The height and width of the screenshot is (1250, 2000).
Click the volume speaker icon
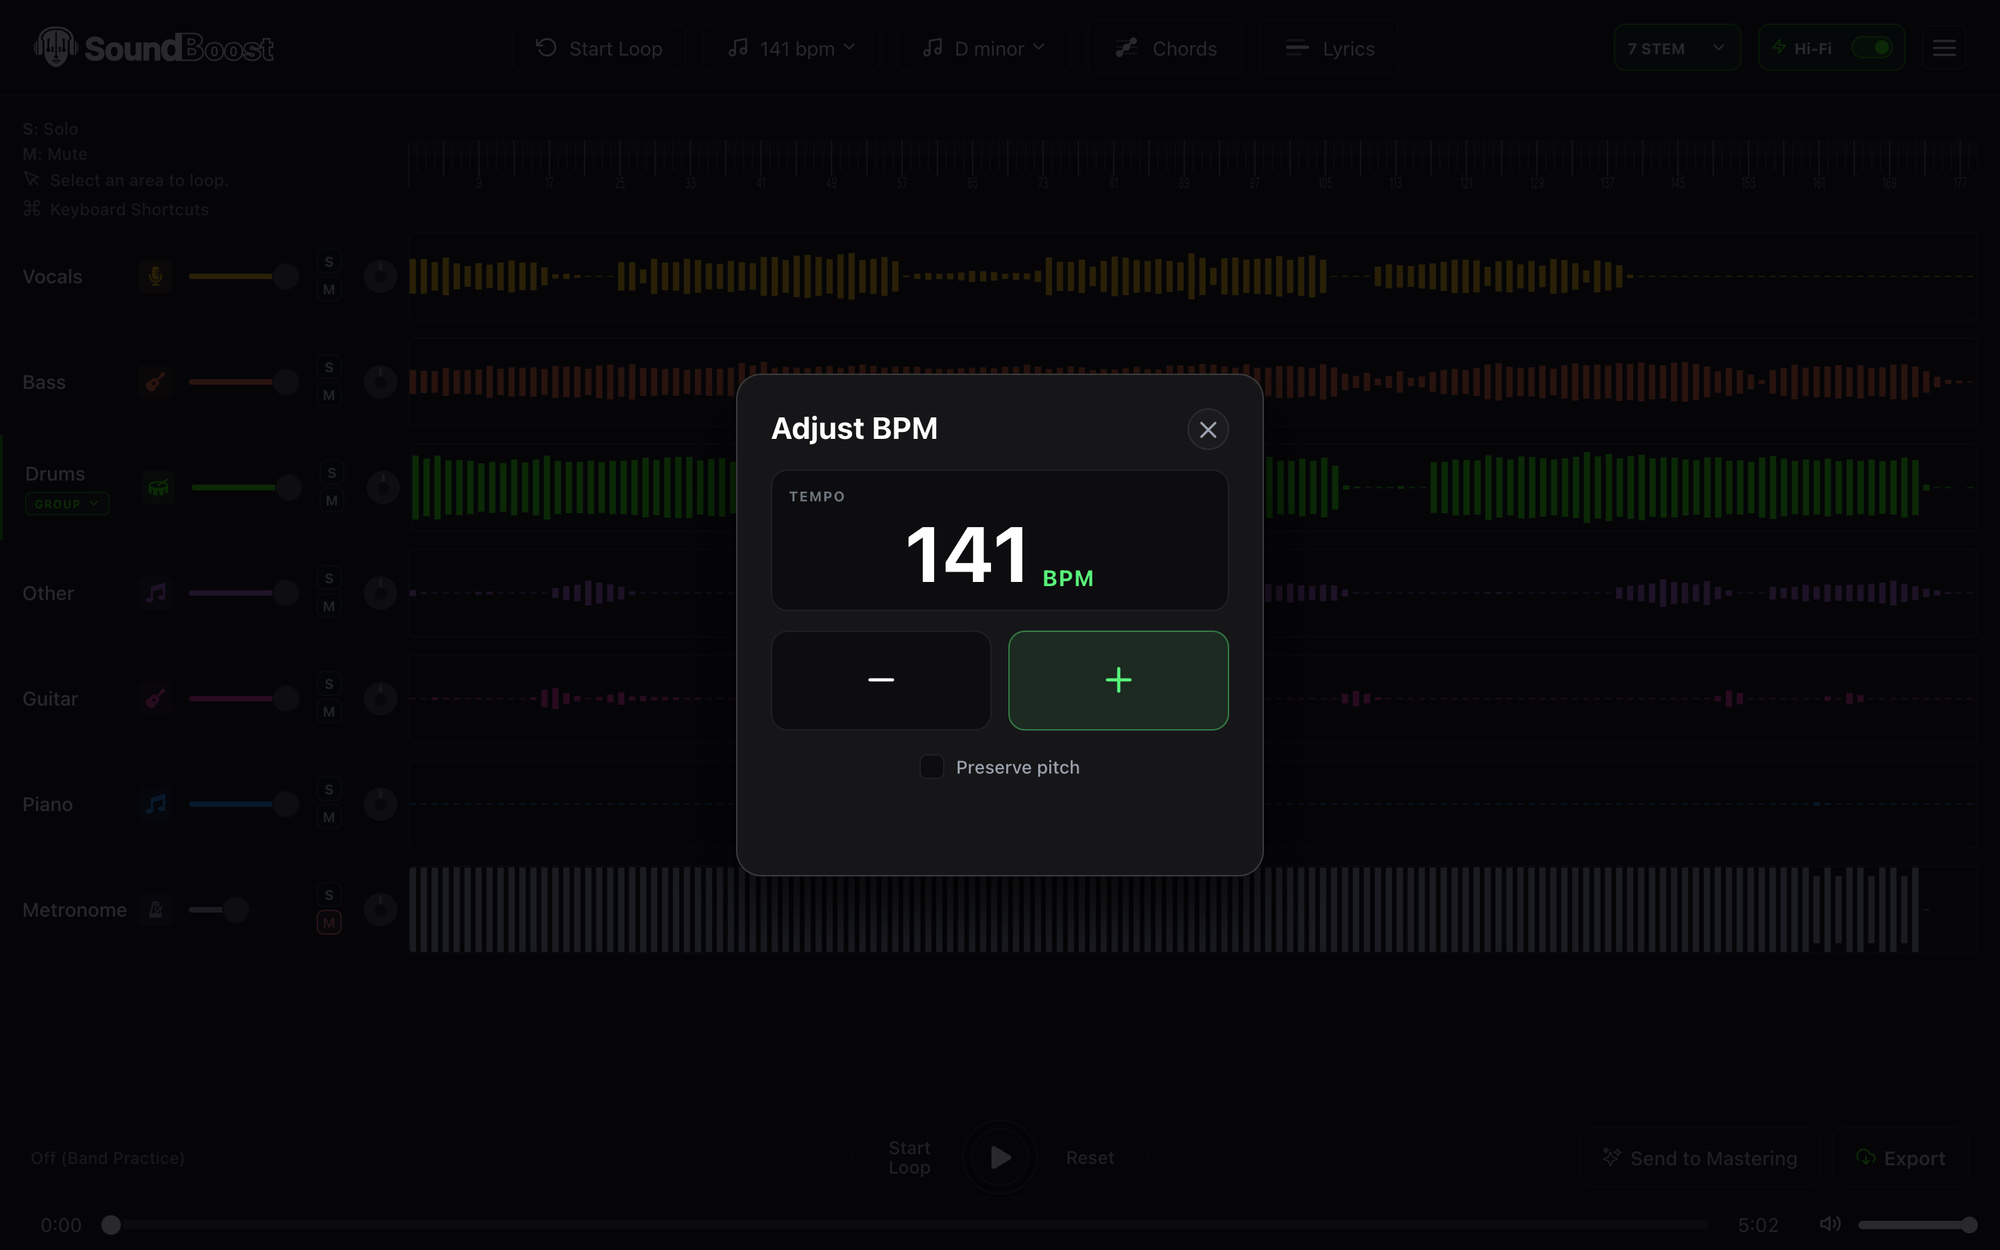1830,1224
